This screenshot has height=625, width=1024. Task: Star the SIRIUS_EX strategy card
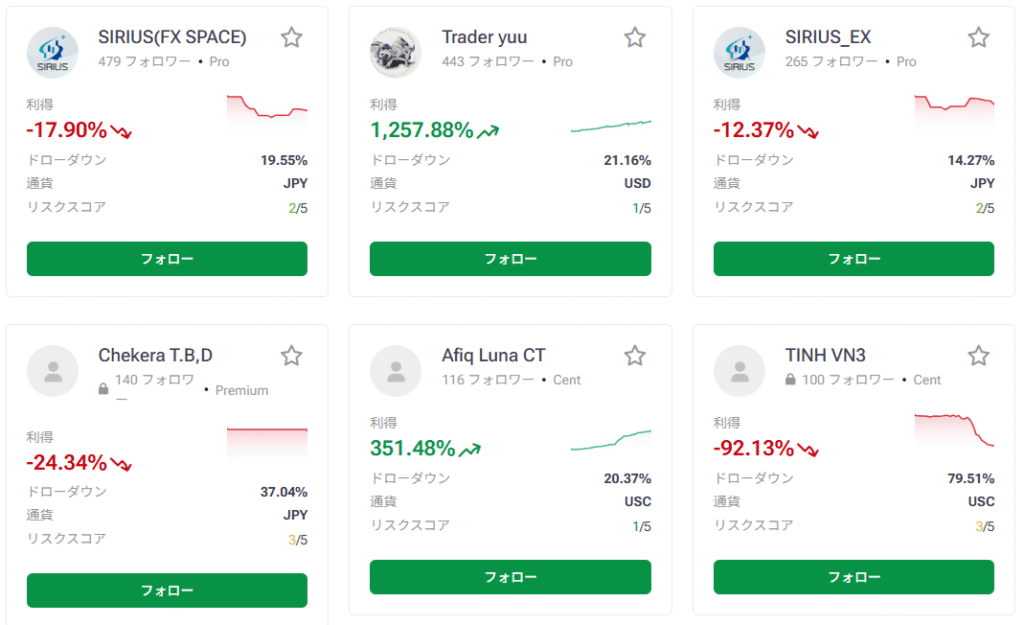[x=978, y=38]
